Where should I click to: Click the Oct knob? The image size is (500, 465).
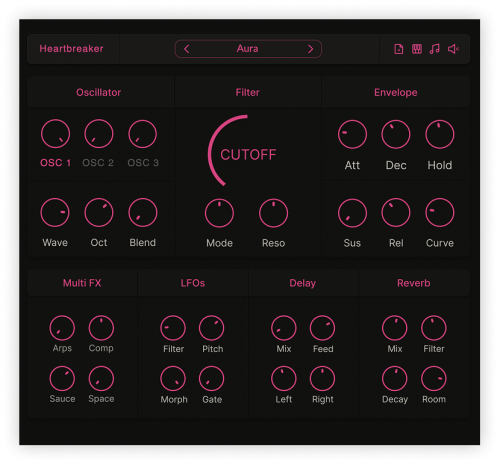click(99, 213)
